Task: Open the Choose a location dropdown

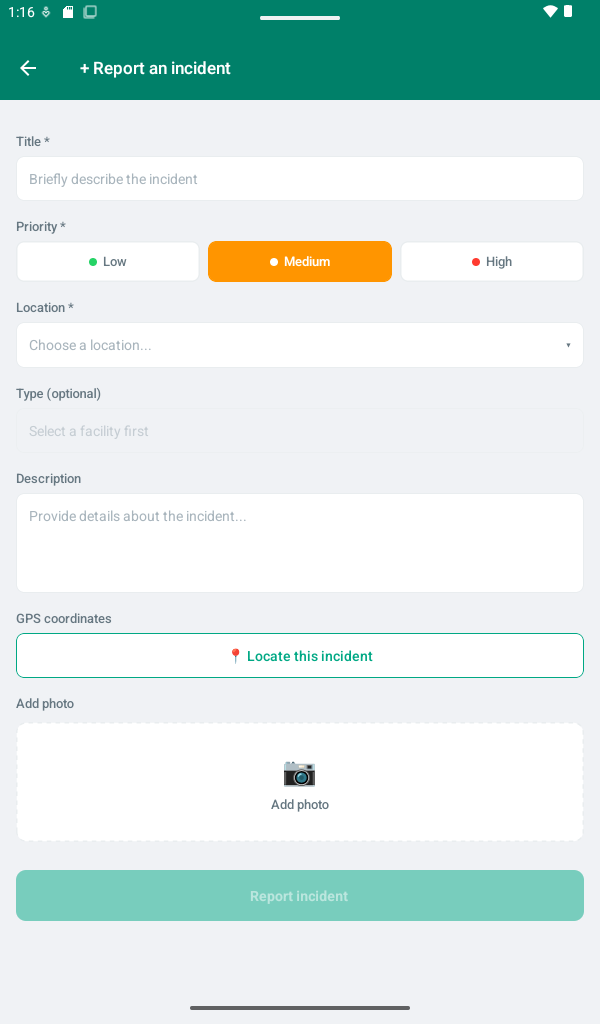Action: (300, 345)
